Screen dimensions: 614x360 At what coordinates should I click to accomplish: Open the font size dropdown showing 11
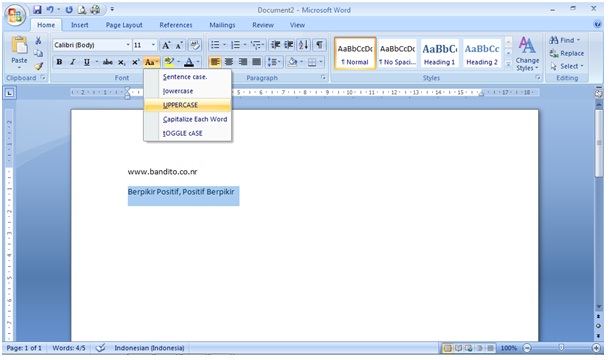pos(153,45)
